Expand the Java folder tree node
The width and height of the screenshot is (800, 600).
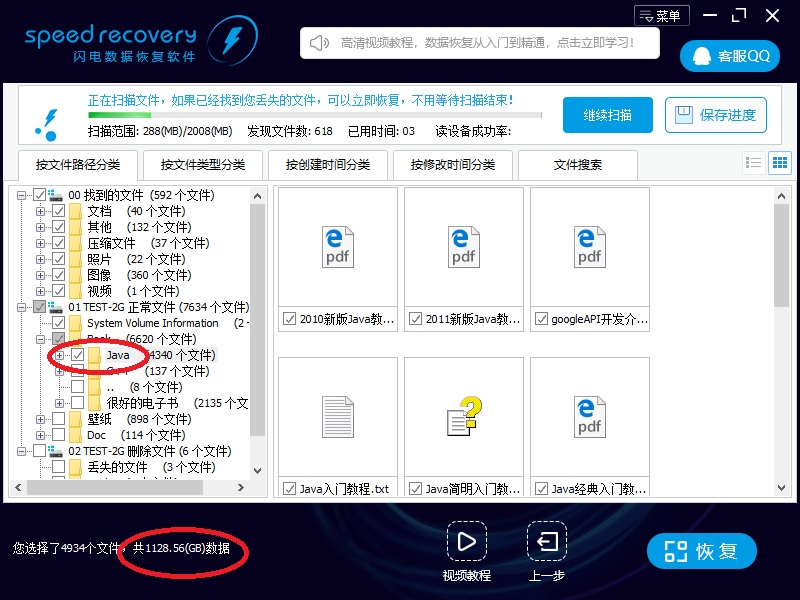[x=59, y=355]
